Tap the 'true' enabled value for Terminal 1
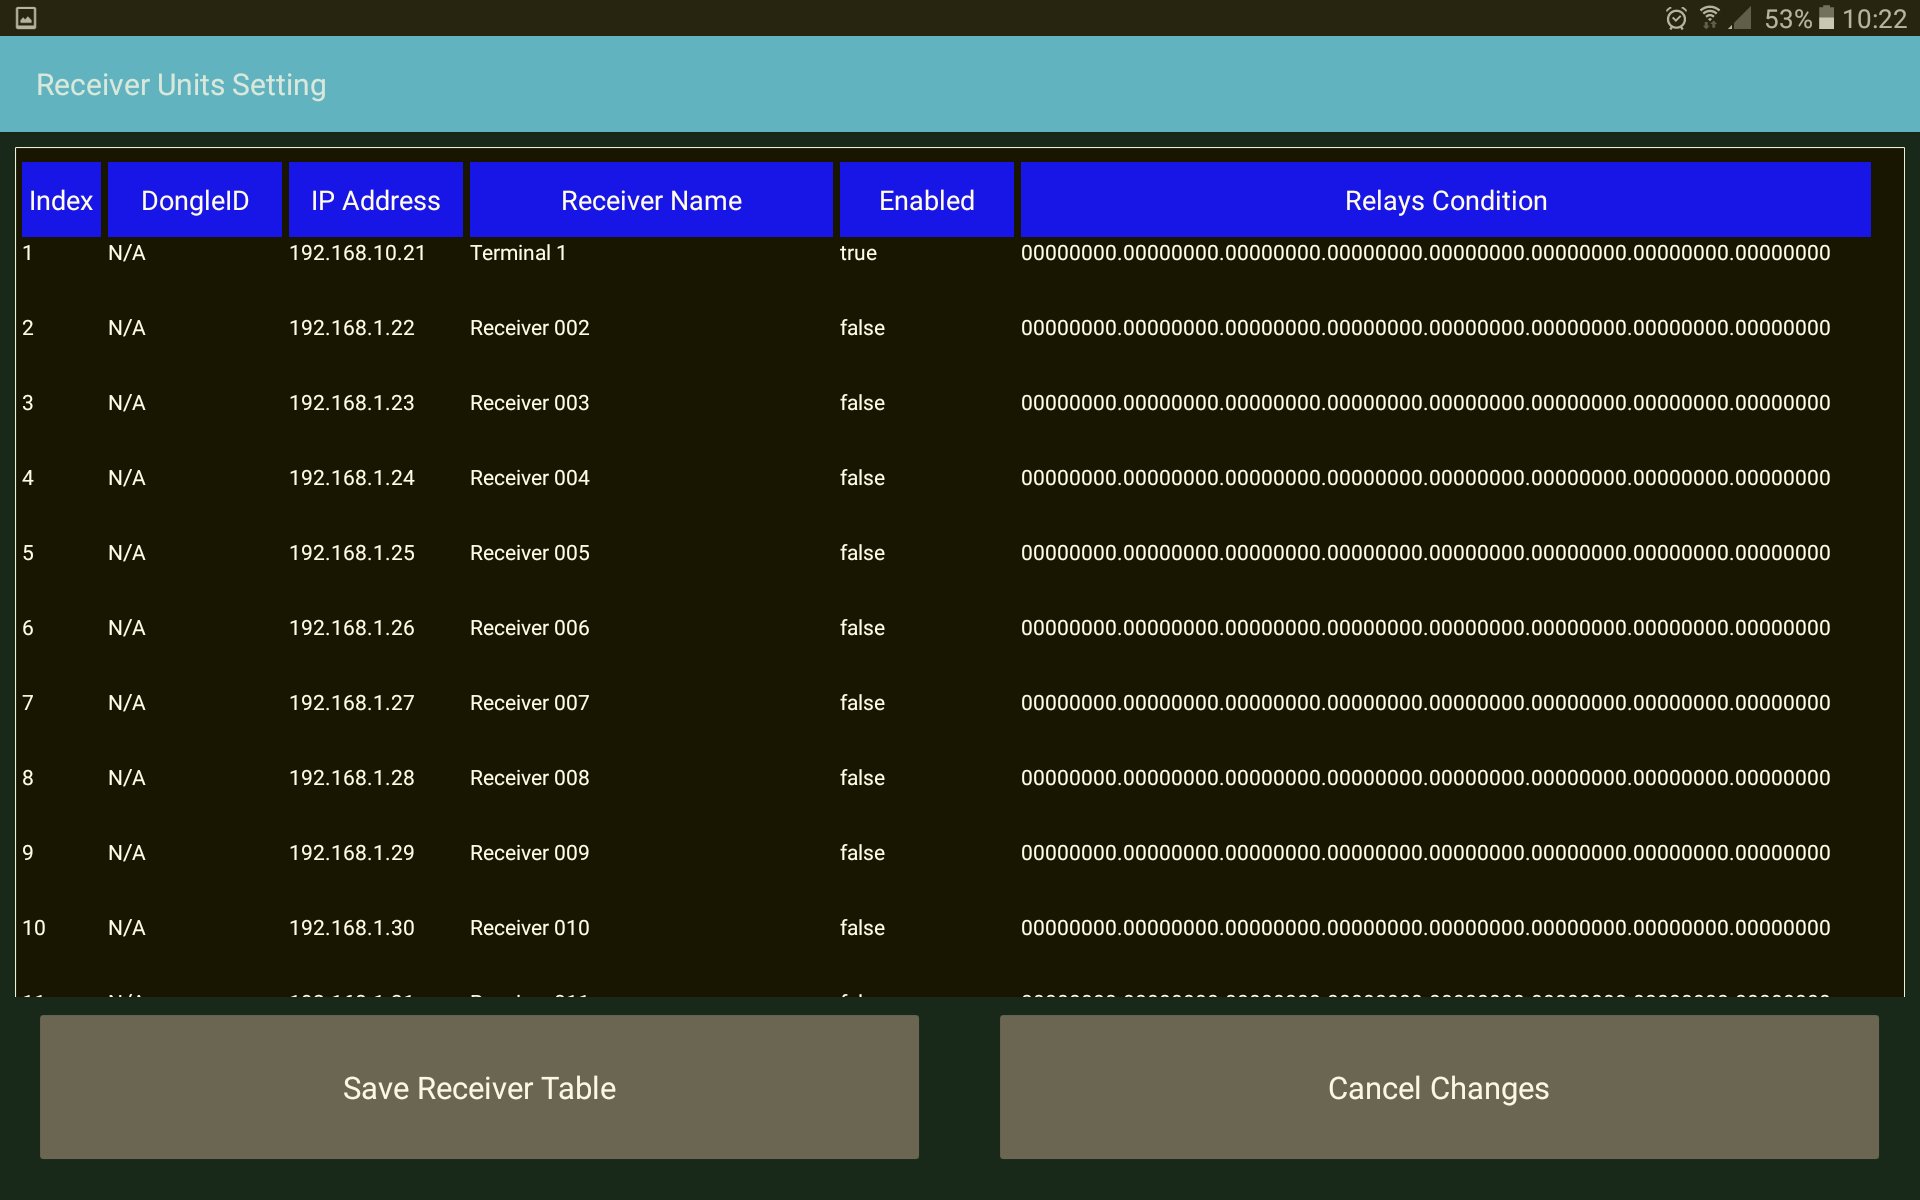Screen dimensions: 1920x1200 click(x=858, y=253)
